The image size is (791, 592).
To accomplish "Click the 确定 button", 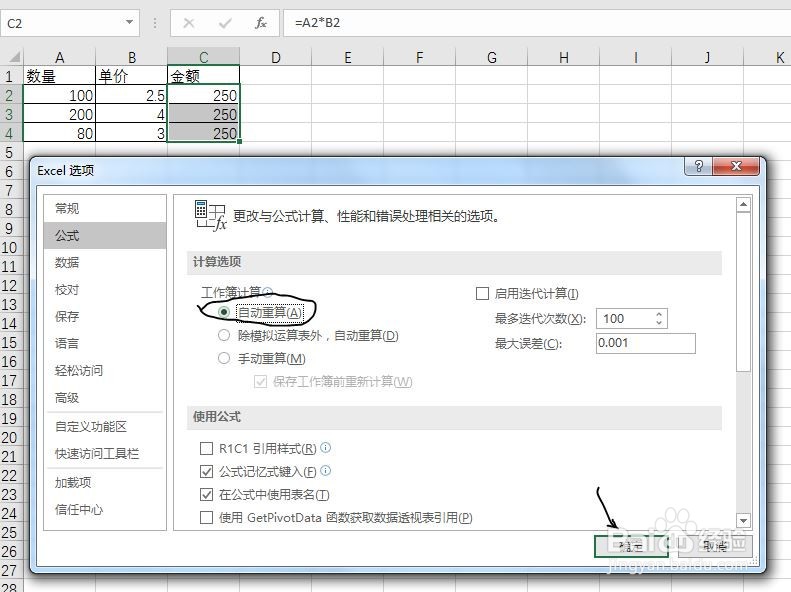I will 631,546.
